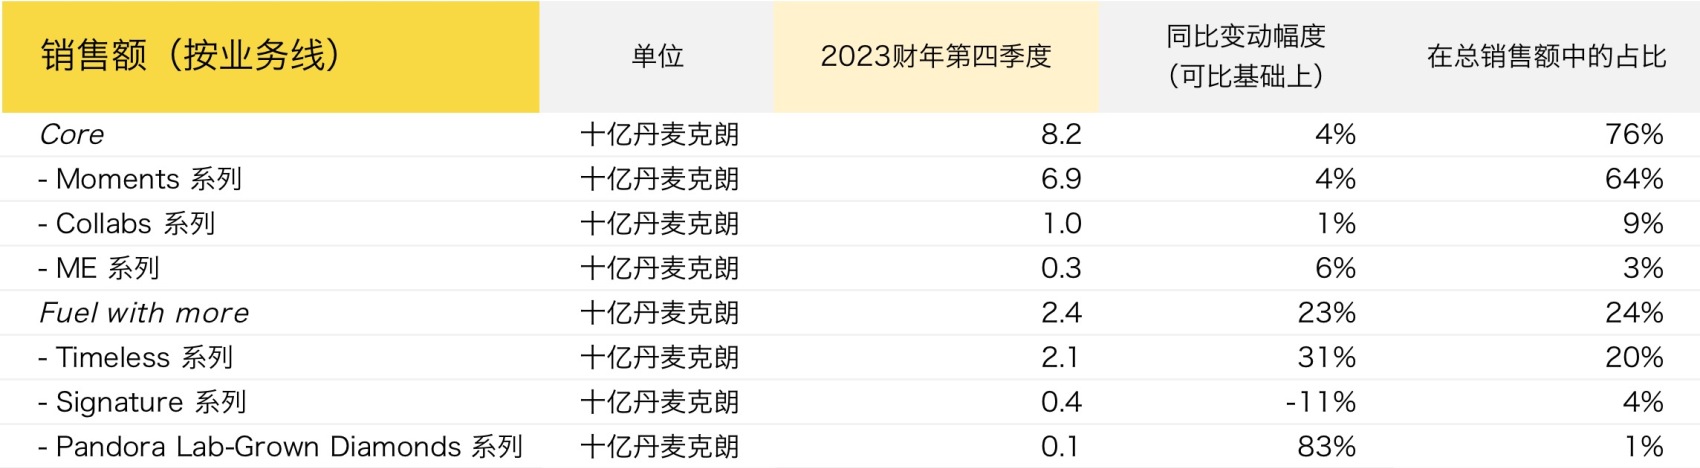Select the Moments 系列 row label
The width and height of the screenshot is (1700, 468).
coord(141,179)
